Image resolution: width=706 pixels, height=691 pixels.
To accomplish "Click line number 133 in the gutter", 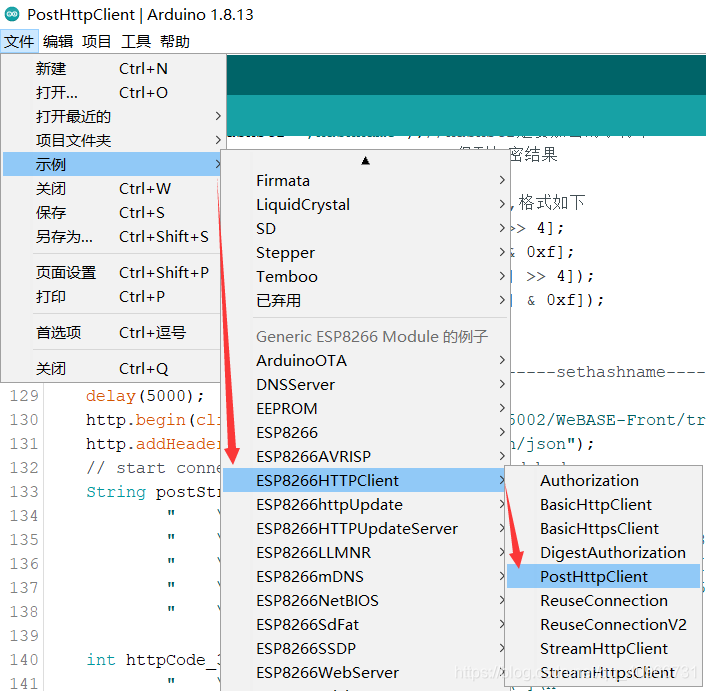I will [24, 492].
